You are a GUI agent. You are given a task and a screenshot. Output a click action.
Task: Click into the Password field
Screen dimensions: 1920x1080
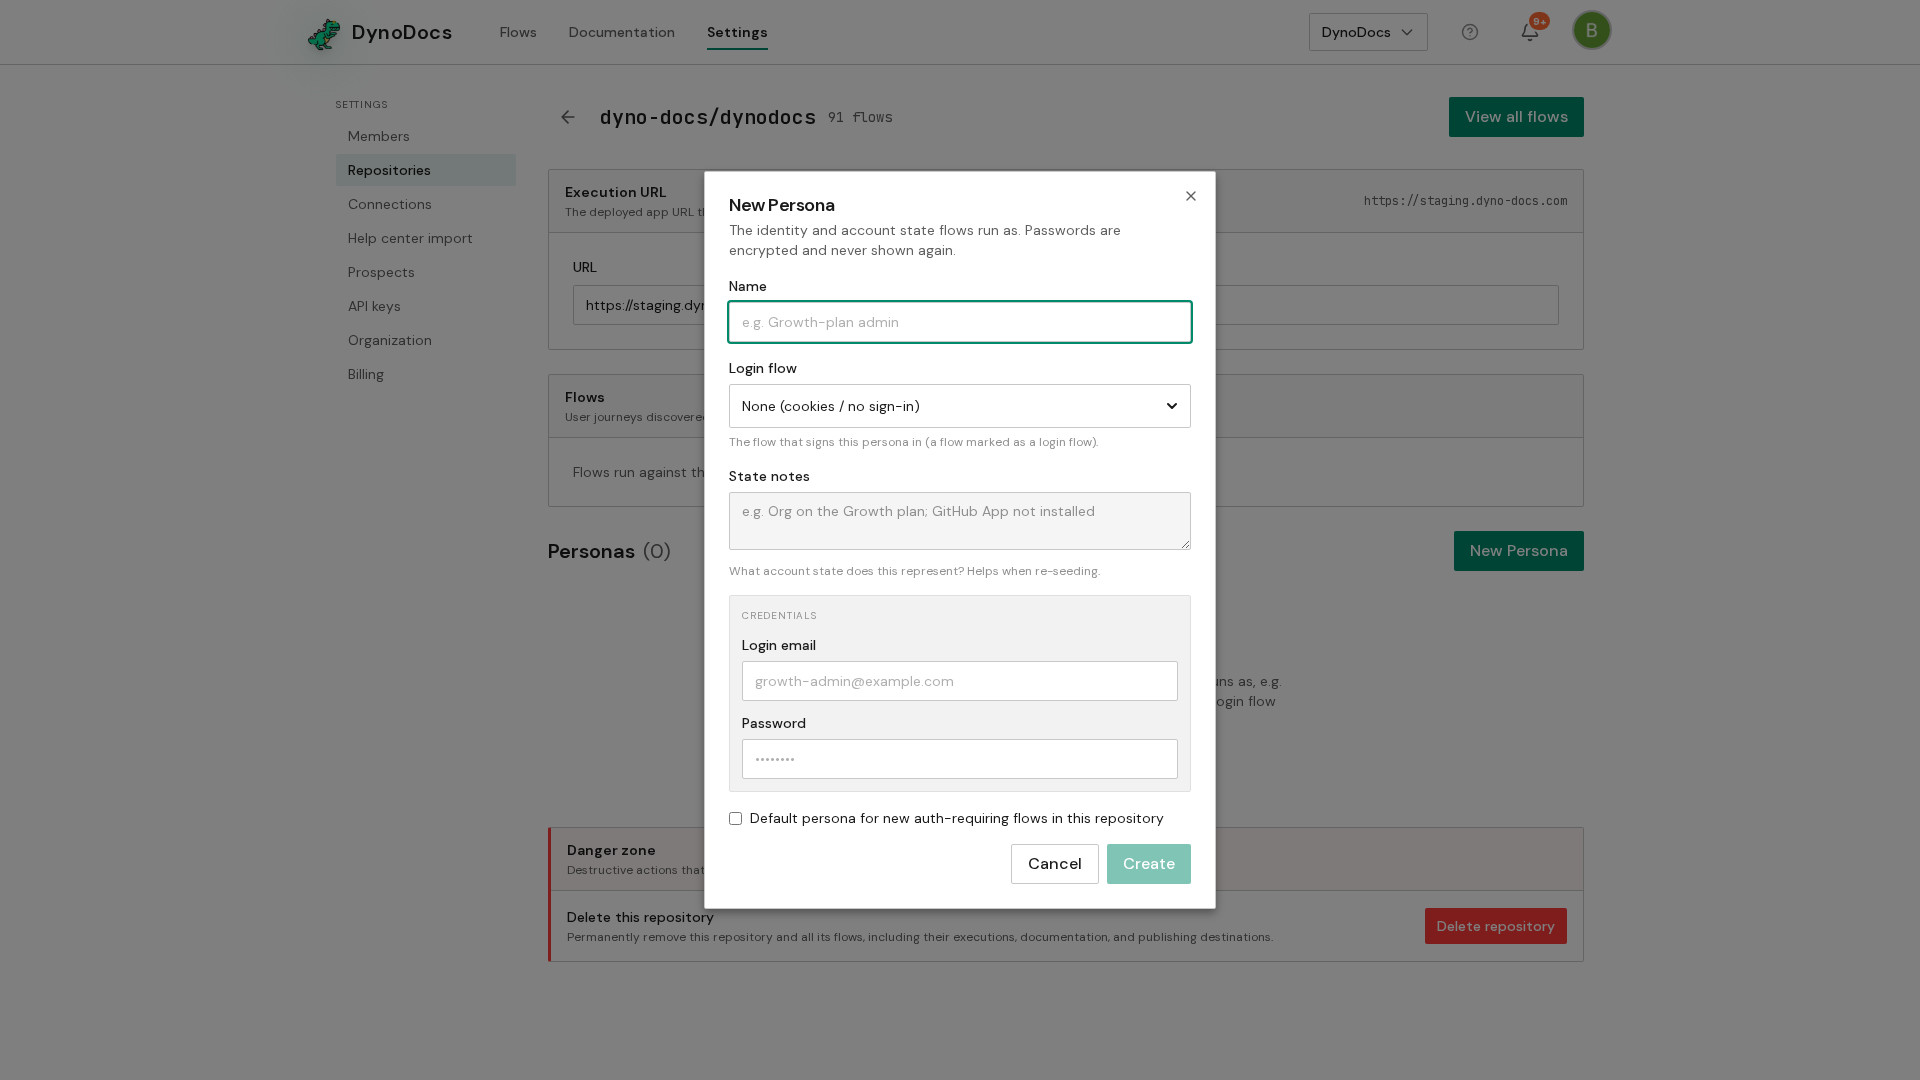pyautogui.click(x=960, y=759)
